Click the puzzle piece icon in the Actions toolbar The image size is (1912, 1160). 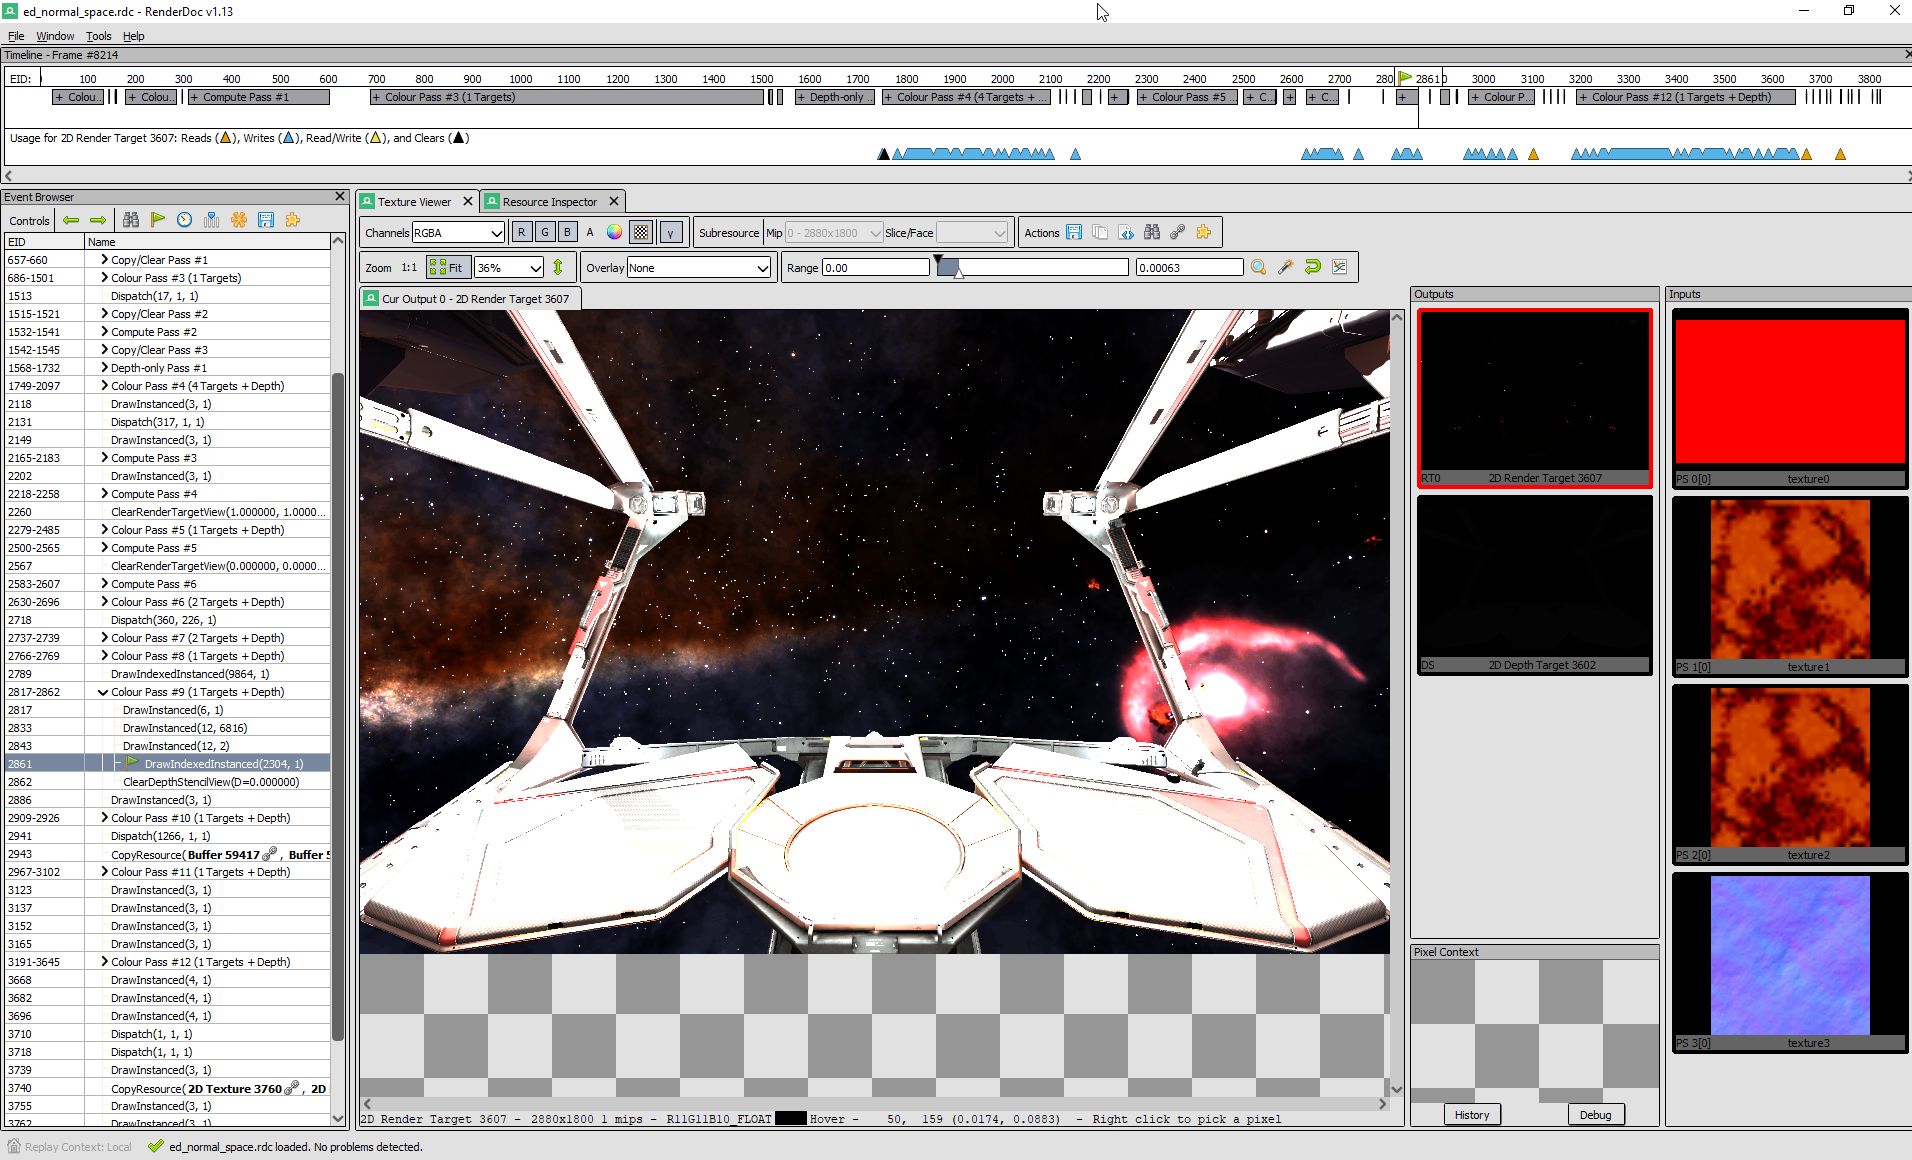tap(1204, 233)
